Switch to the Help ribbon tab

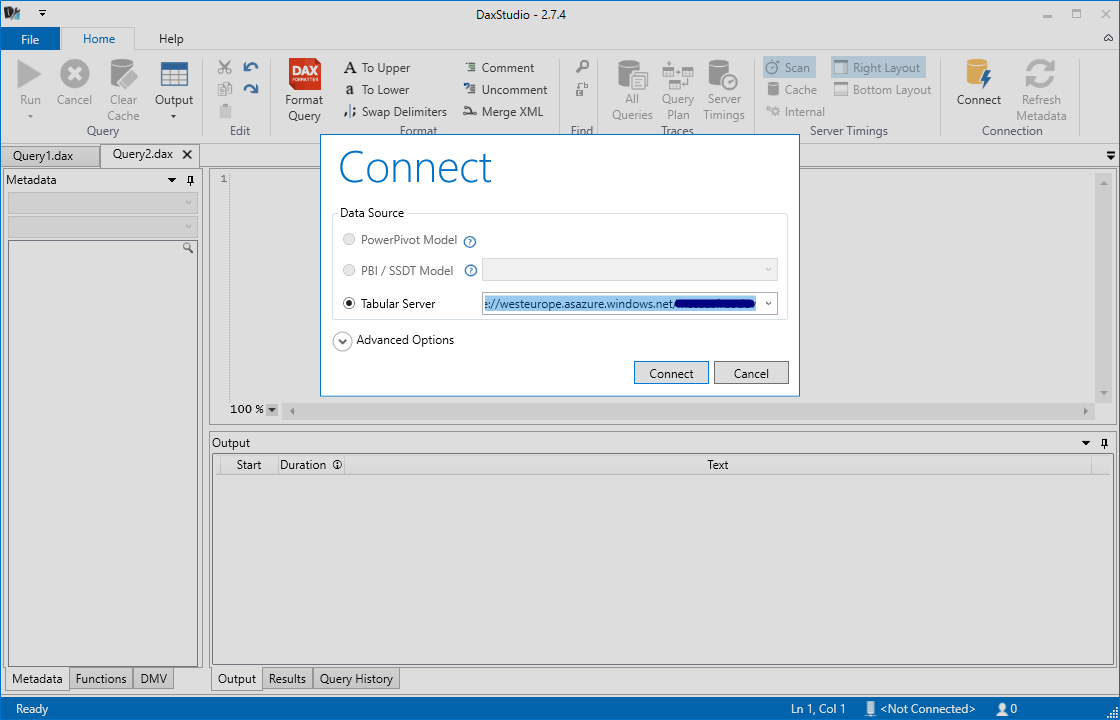pos(171,39)
